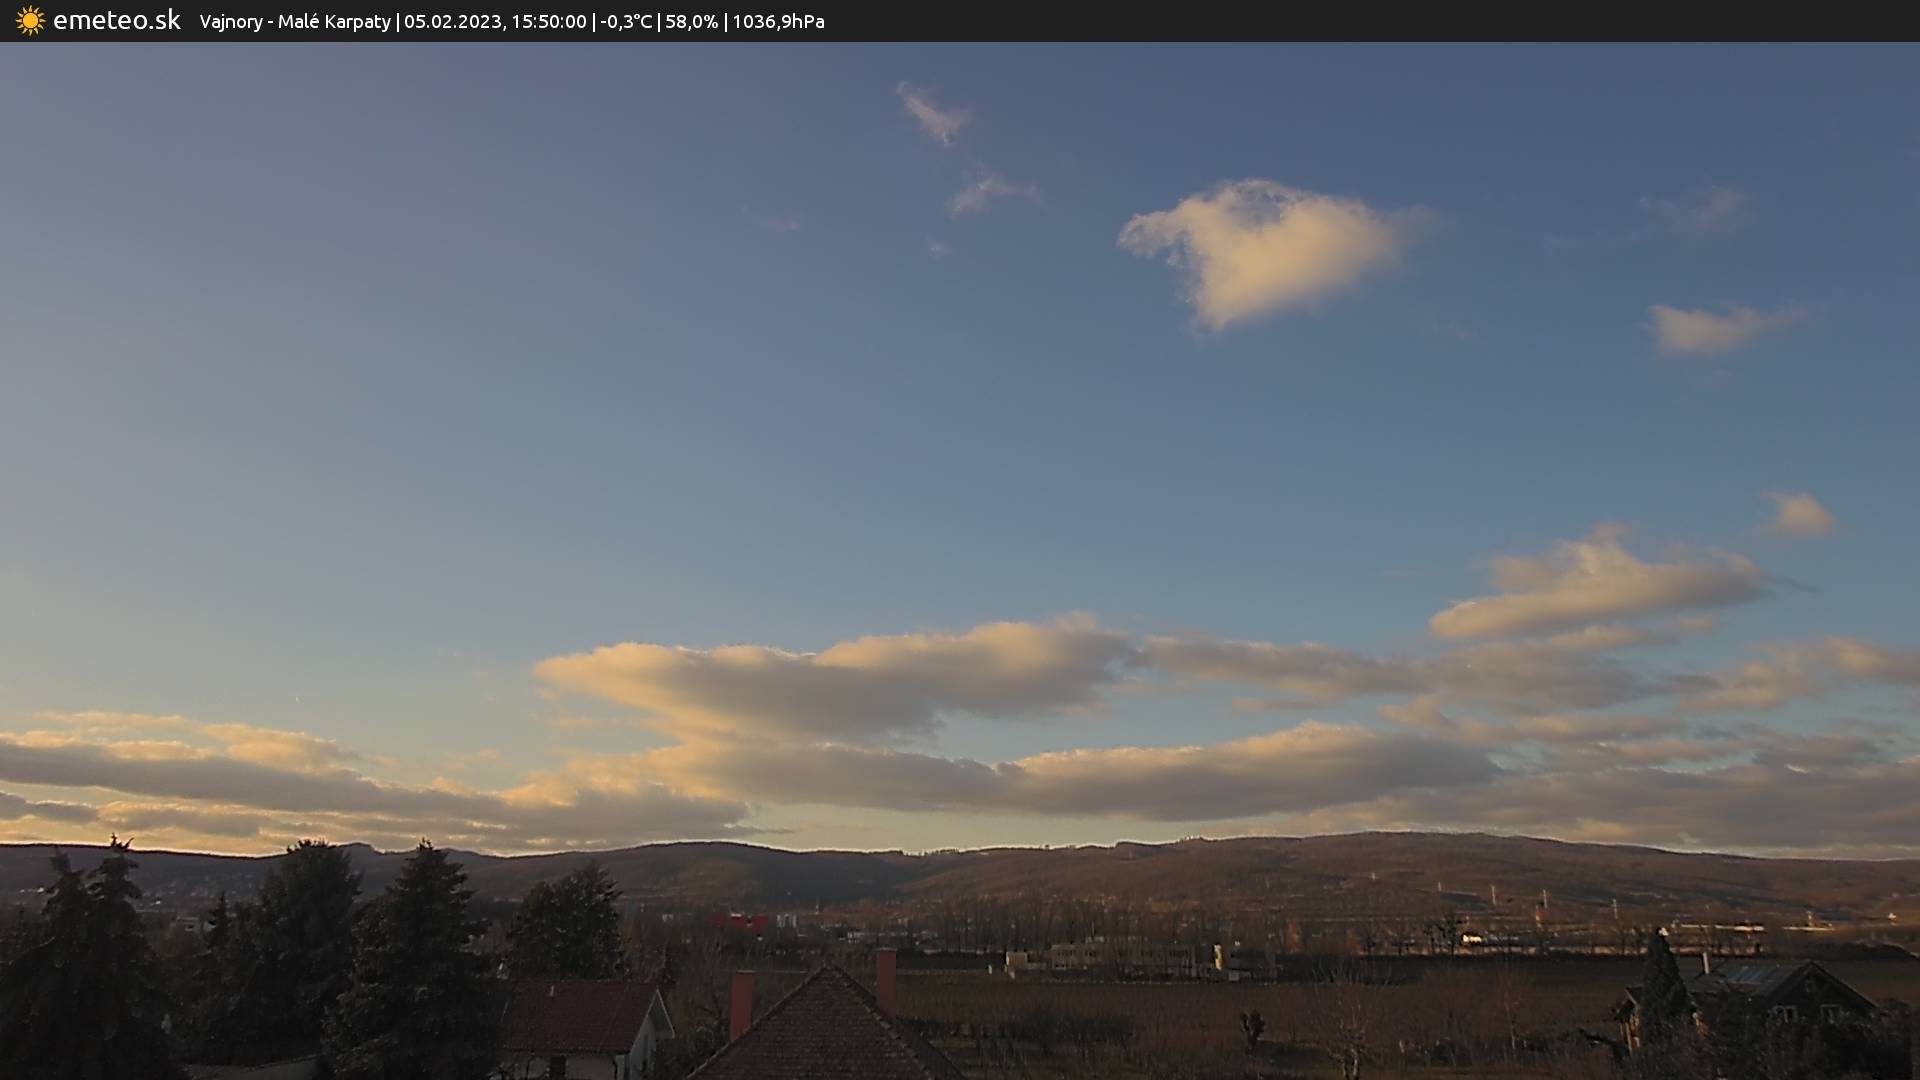This screenshot has height=1080, width=1920.
Task: Click the 05.02.2023 date in header
Action: click(452, 22)
